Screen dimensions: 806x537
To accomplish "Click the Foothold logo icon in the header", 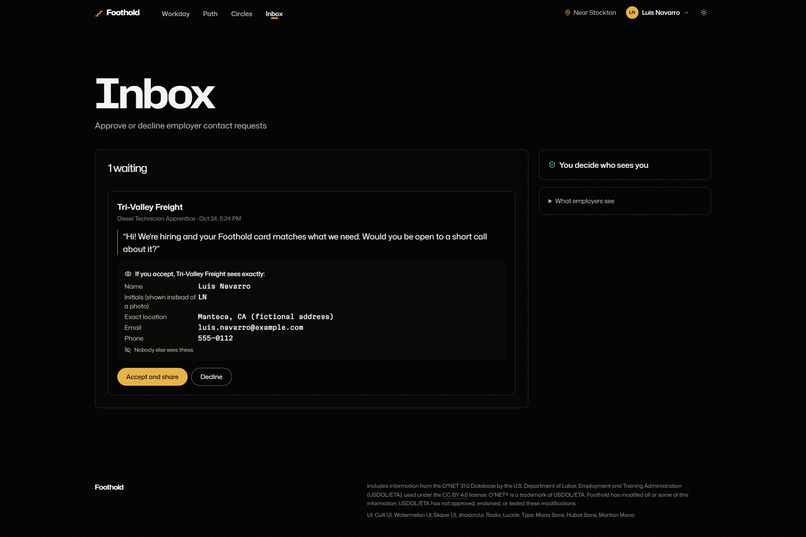I will 99,13.
